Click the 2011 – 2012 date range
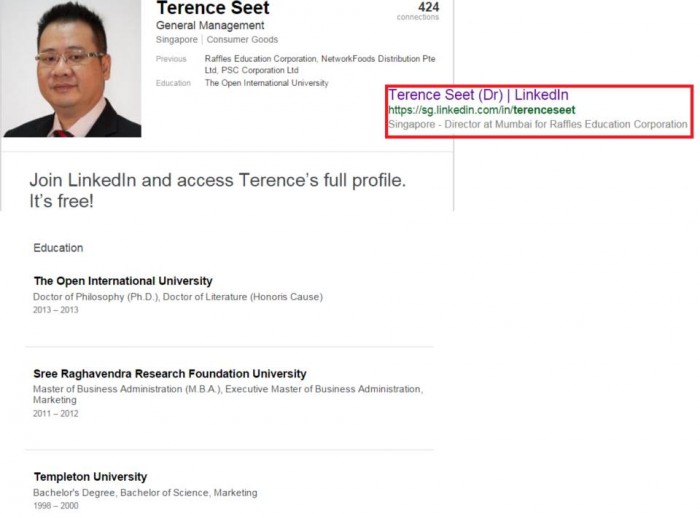The height and width of the screenshot is (518, 700). tap(56, 414)
